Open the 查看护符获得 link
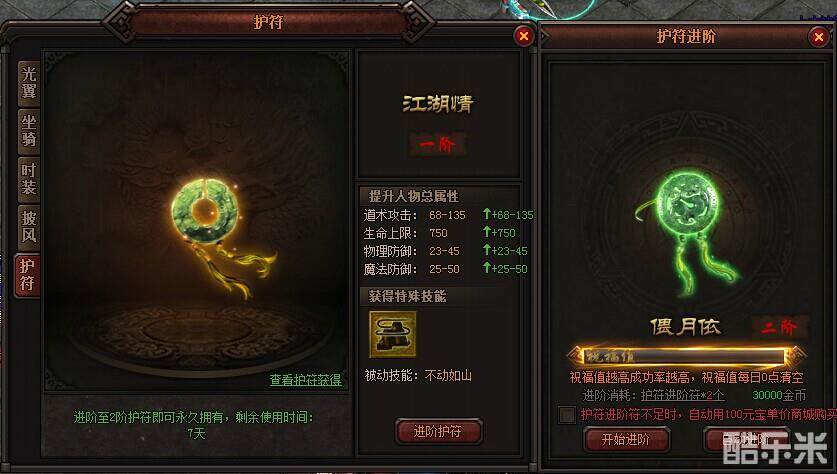837x474 pixels. click(x=305, y=380)
